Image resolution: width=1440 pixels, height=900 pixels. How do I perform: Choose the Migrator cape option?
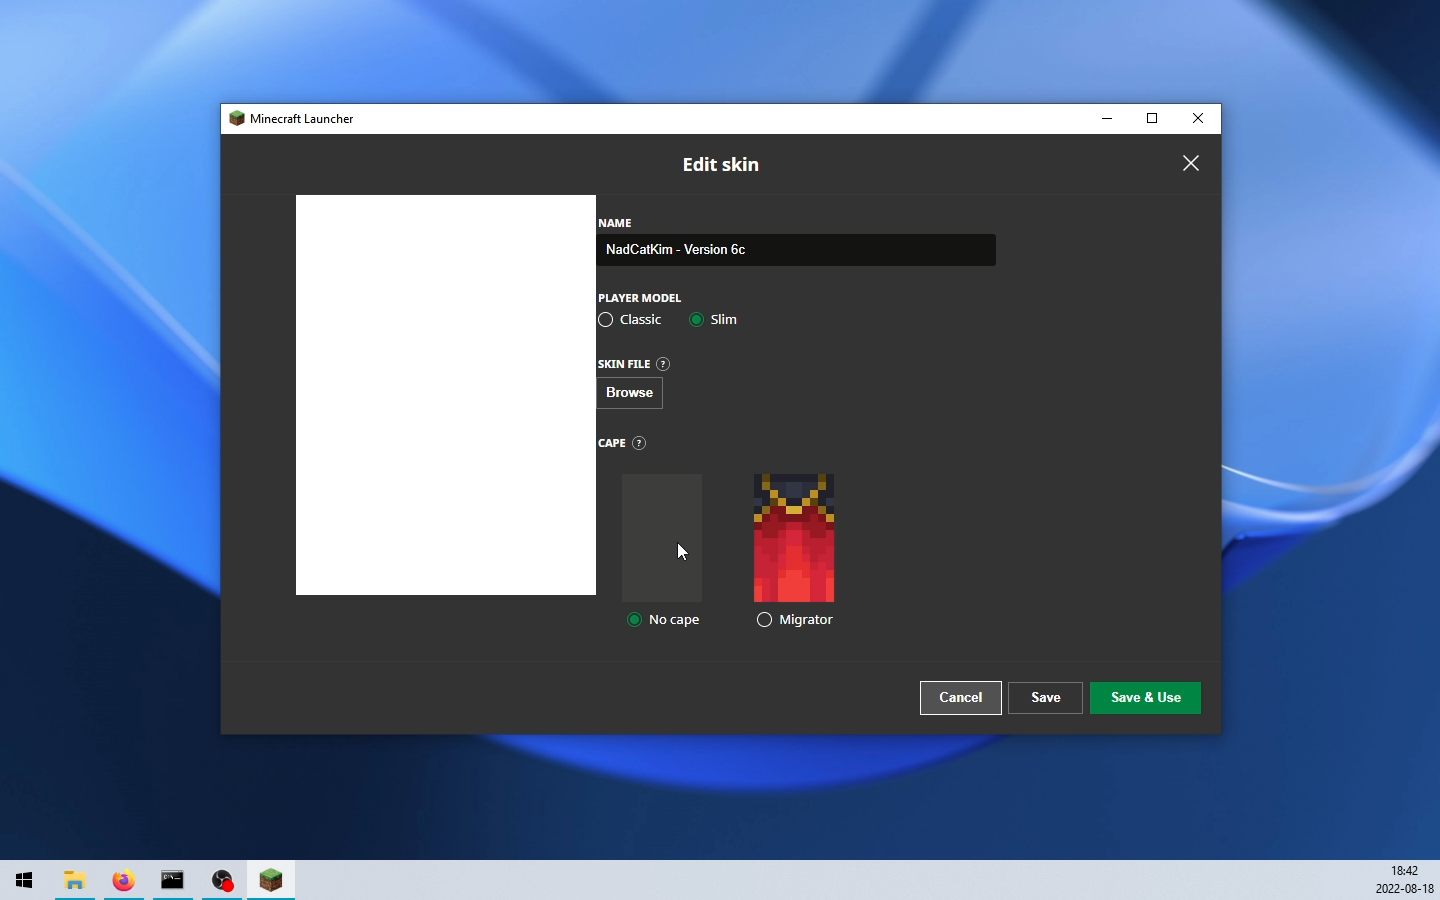(x=795, y=620)
